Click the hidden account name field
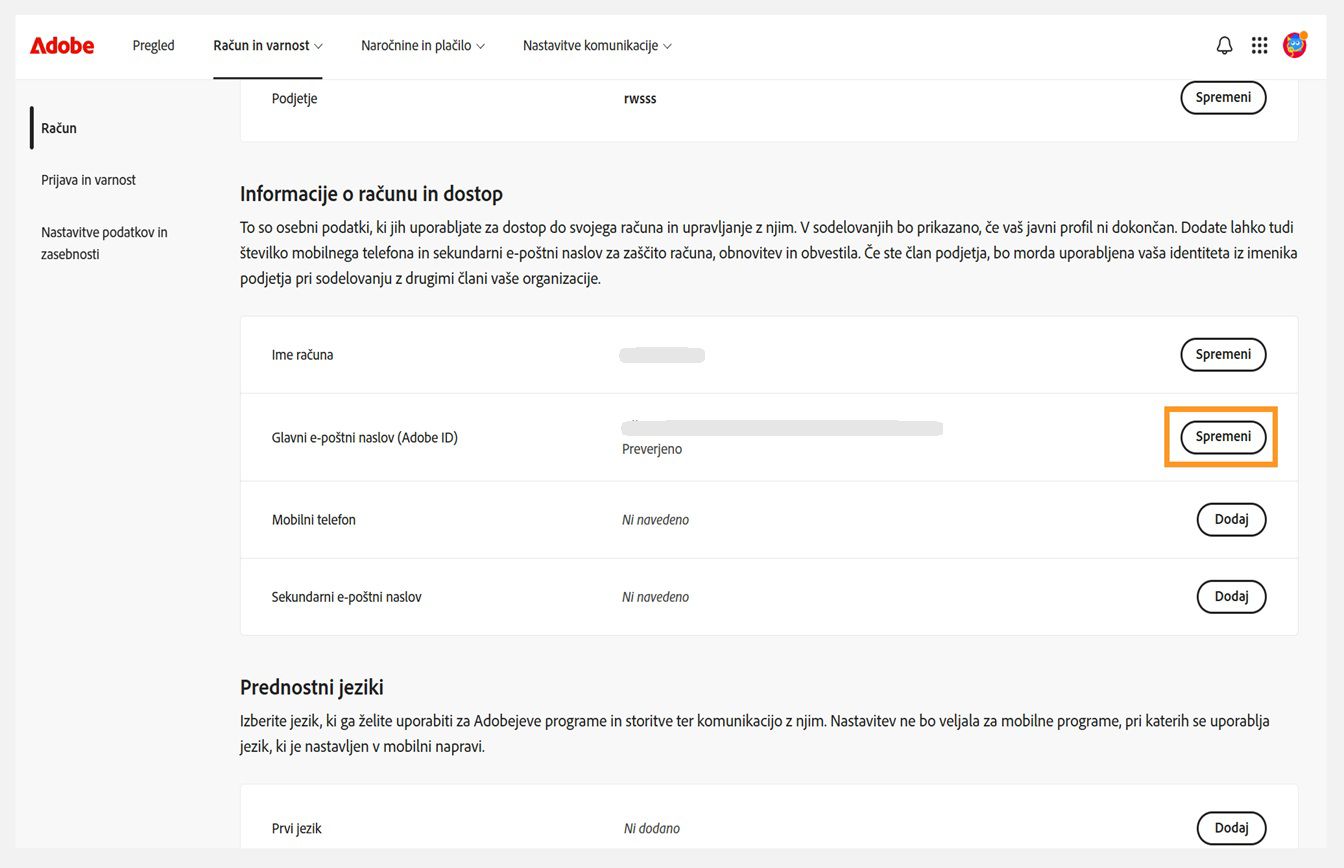 [662, 354]
